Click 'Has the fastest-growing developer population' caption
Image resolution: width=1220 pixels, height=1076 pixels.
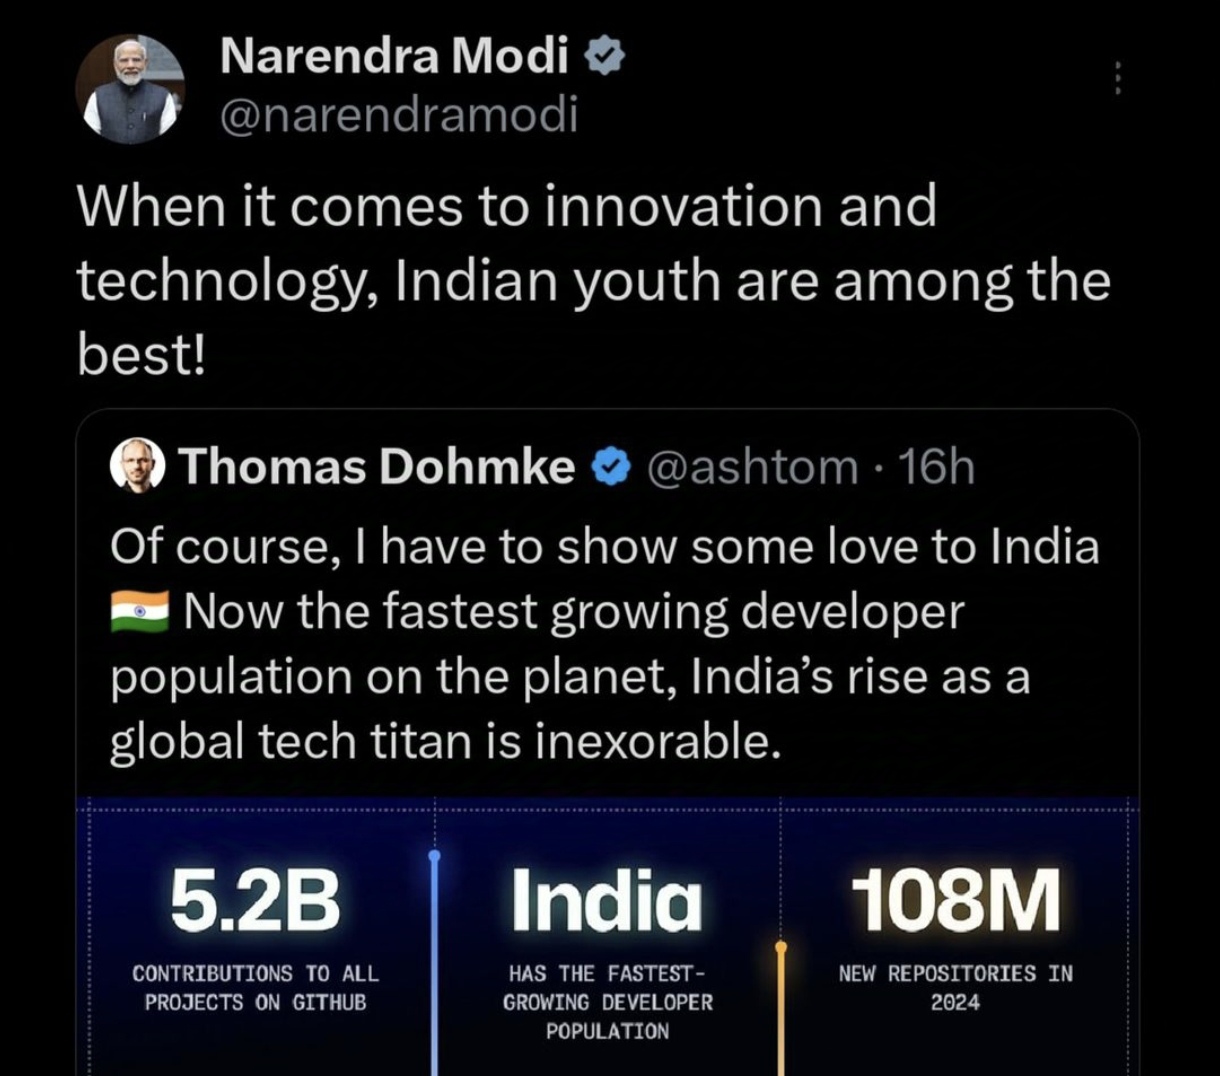coord(607,1001)
